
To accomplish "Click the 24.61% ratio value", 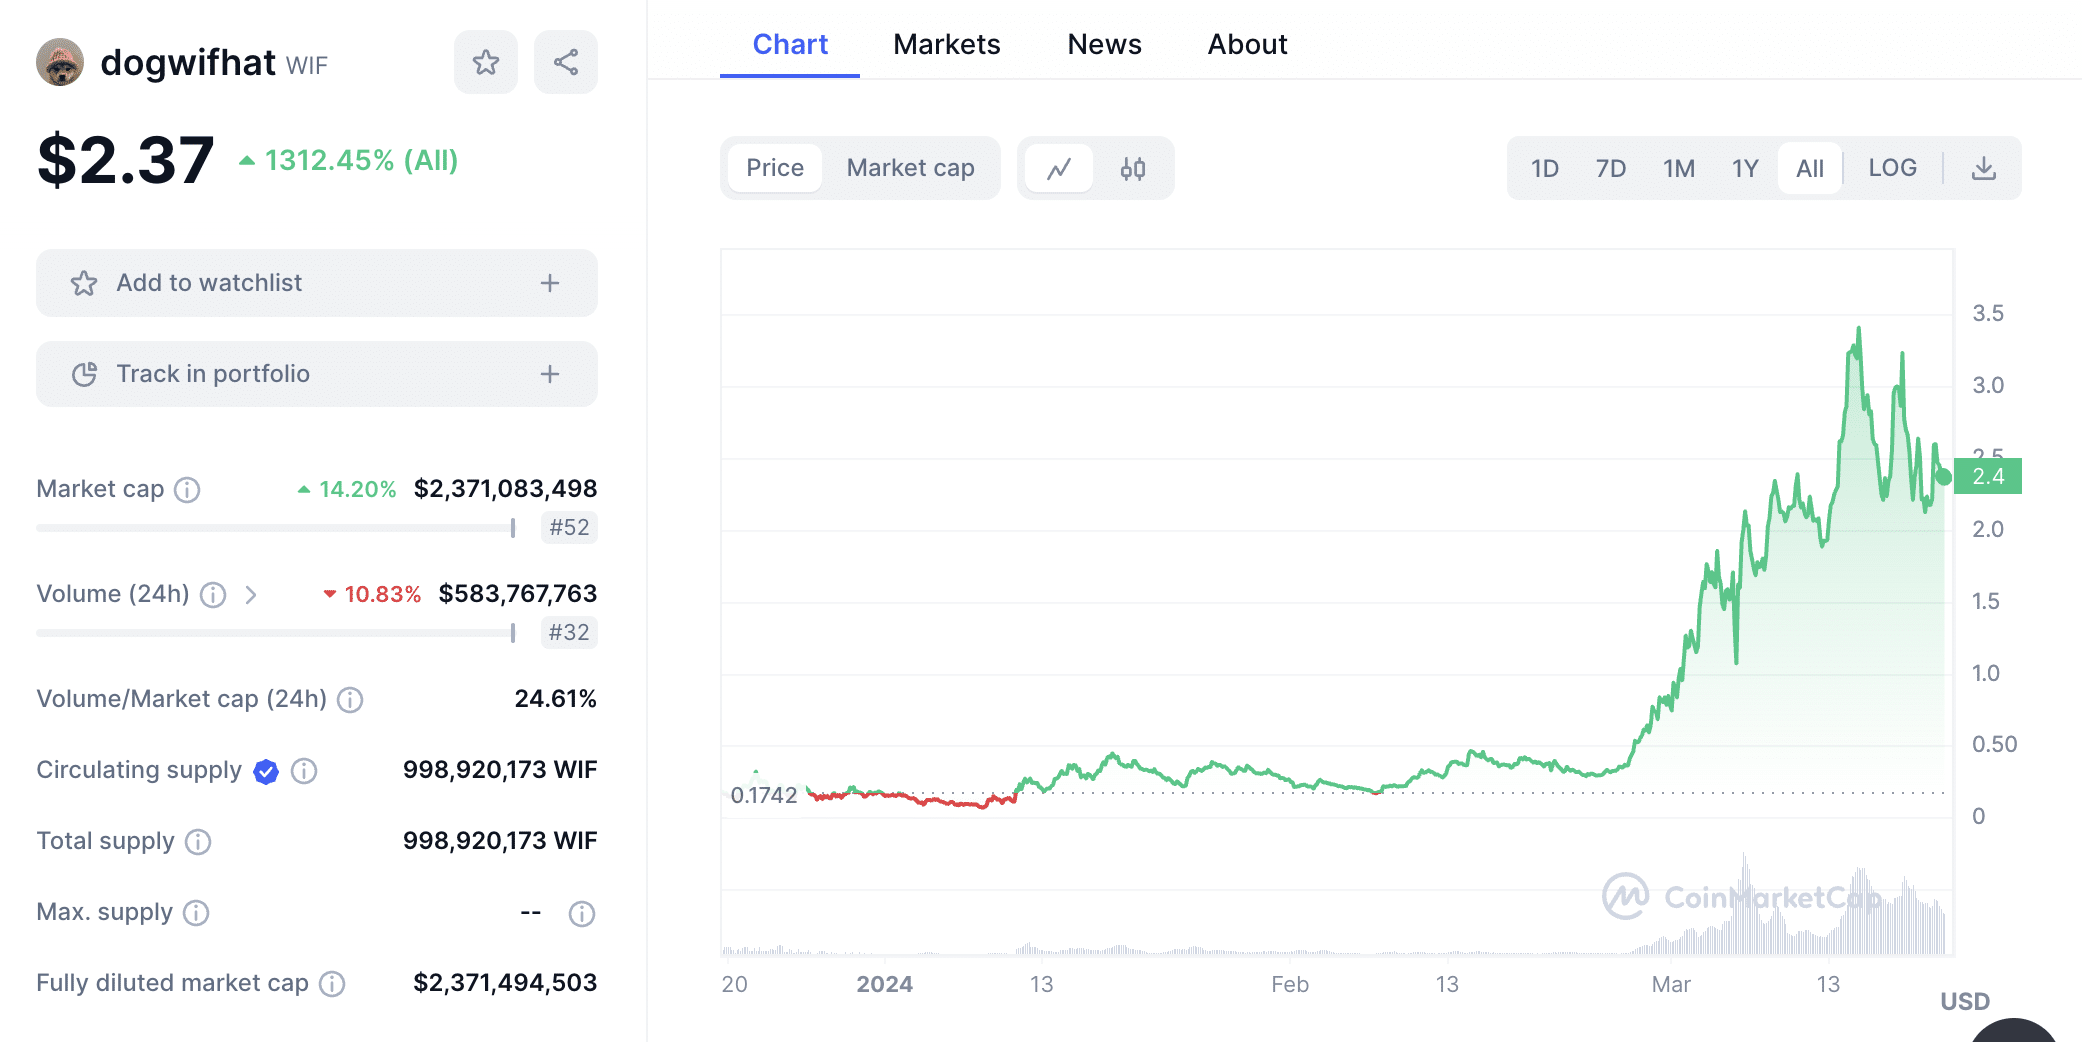I will (555, 699).
